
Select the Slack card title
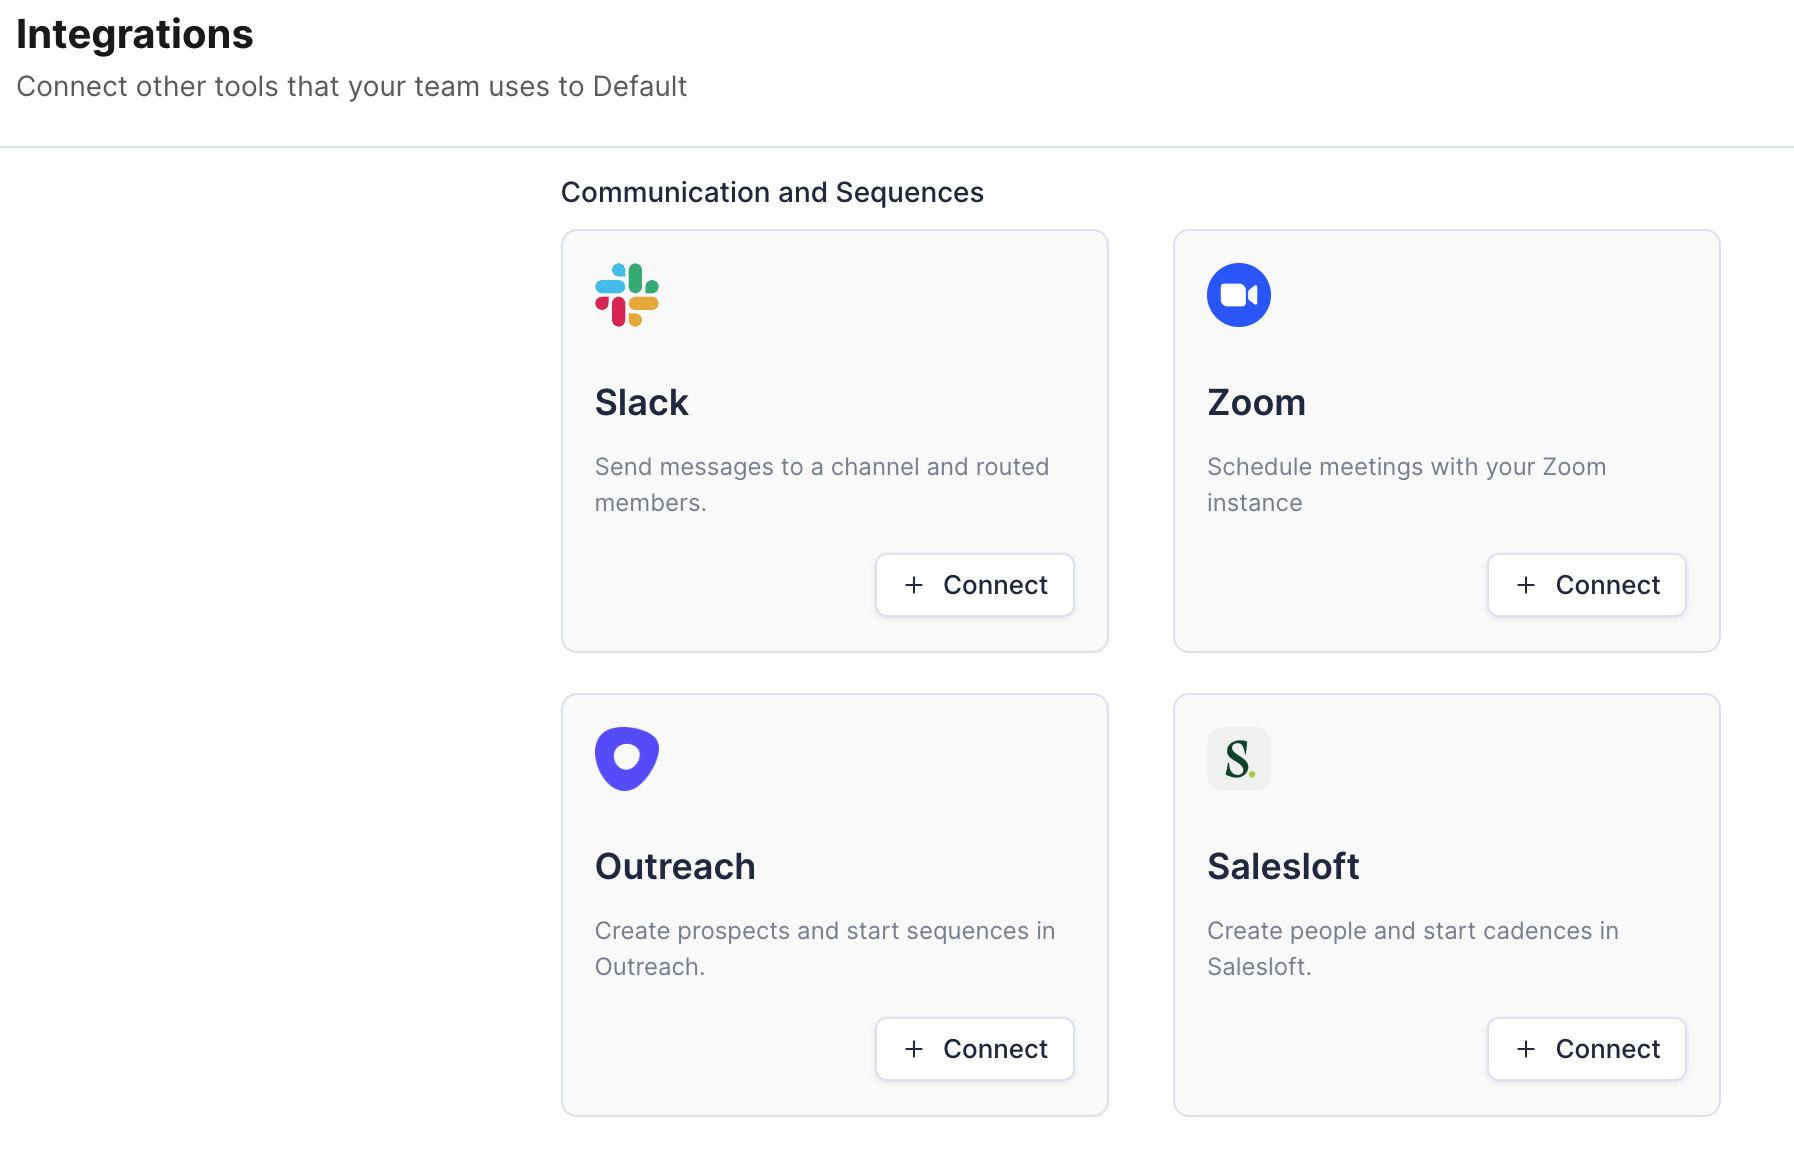point(642,403)
